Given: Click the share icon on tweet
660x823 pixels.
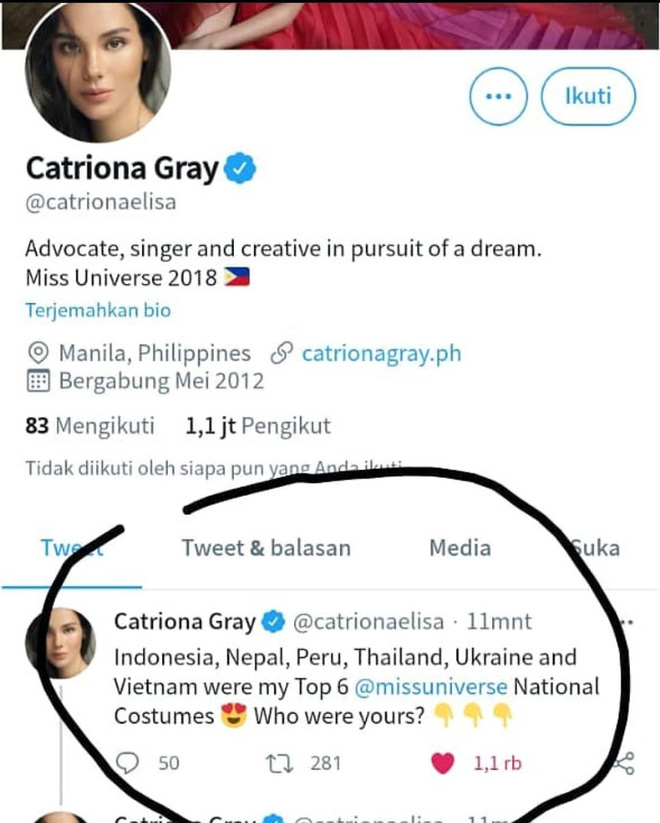Looking at the screenshot, I should [623, 764].
